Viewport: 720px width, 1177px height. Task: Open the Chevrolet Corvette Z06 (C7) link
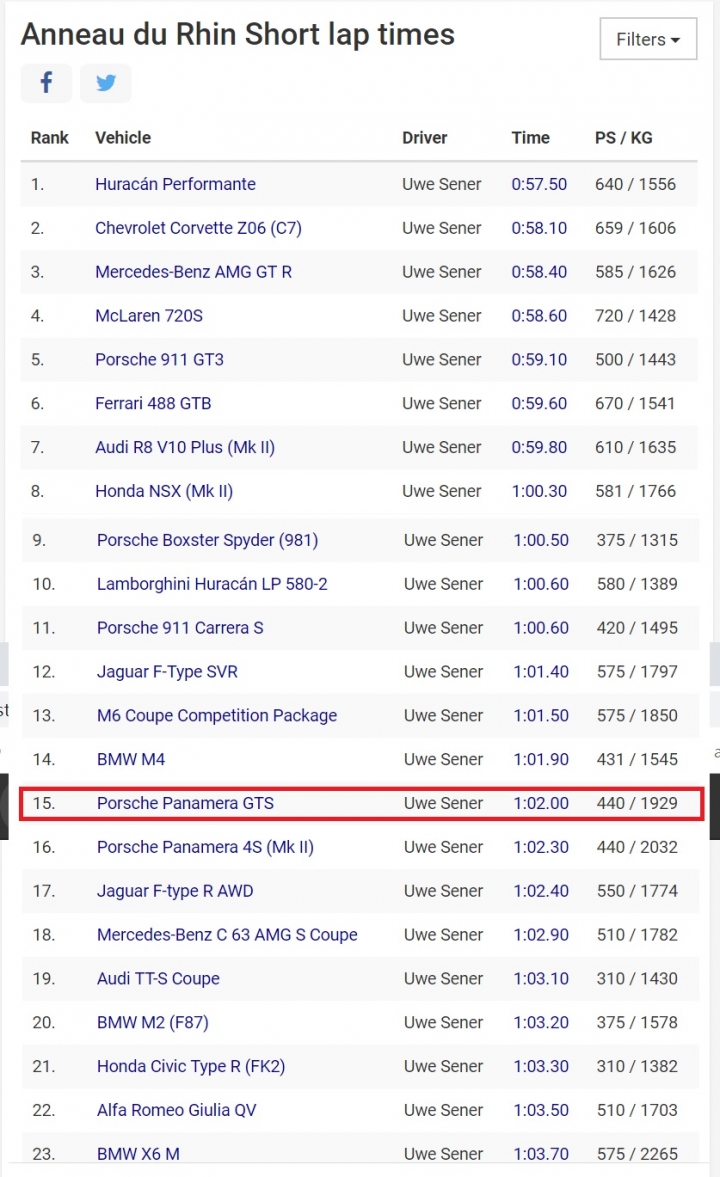pyautogui.click(x=198, y=228)
